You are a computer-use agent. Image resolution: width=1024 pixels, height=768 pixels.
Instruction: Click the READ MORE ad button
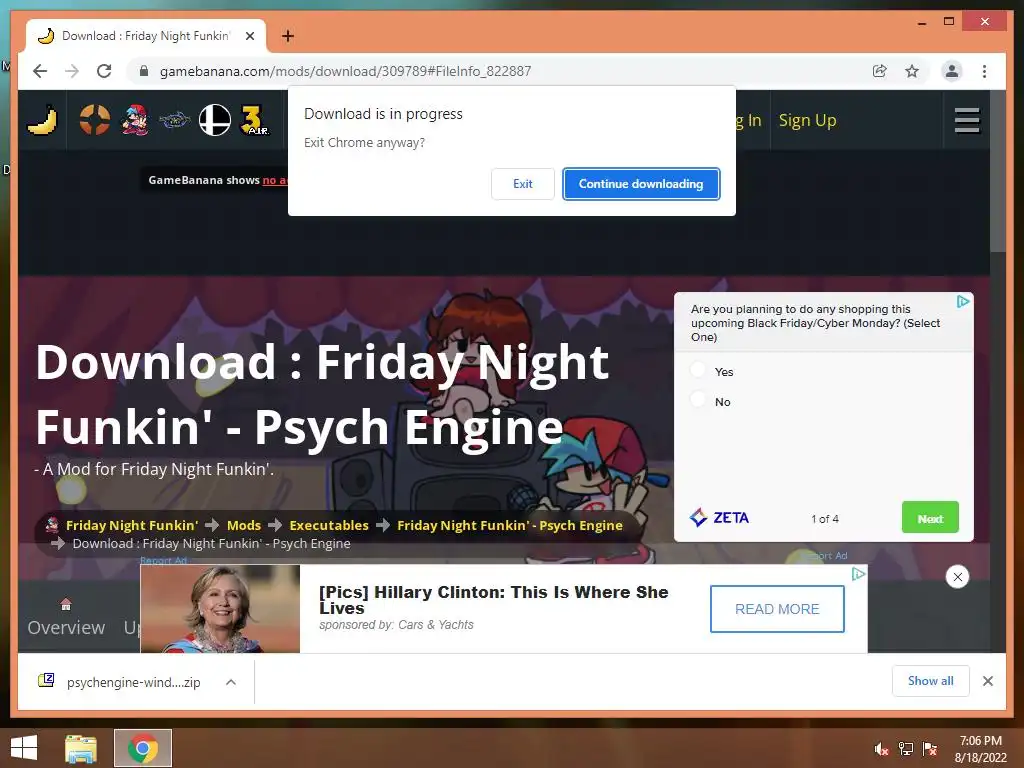tap(777, 609)
